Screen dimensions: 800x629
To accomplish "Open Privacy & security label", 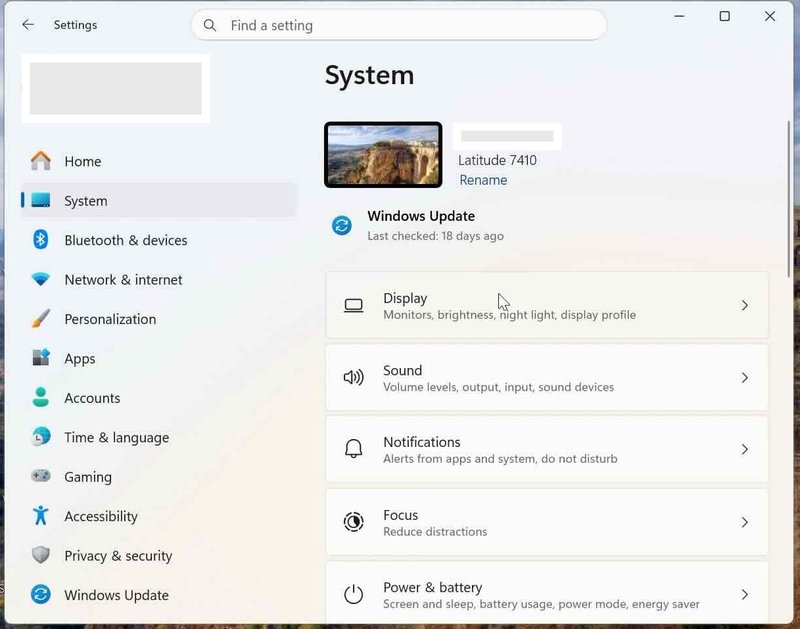I will click(x=118, y=556).
